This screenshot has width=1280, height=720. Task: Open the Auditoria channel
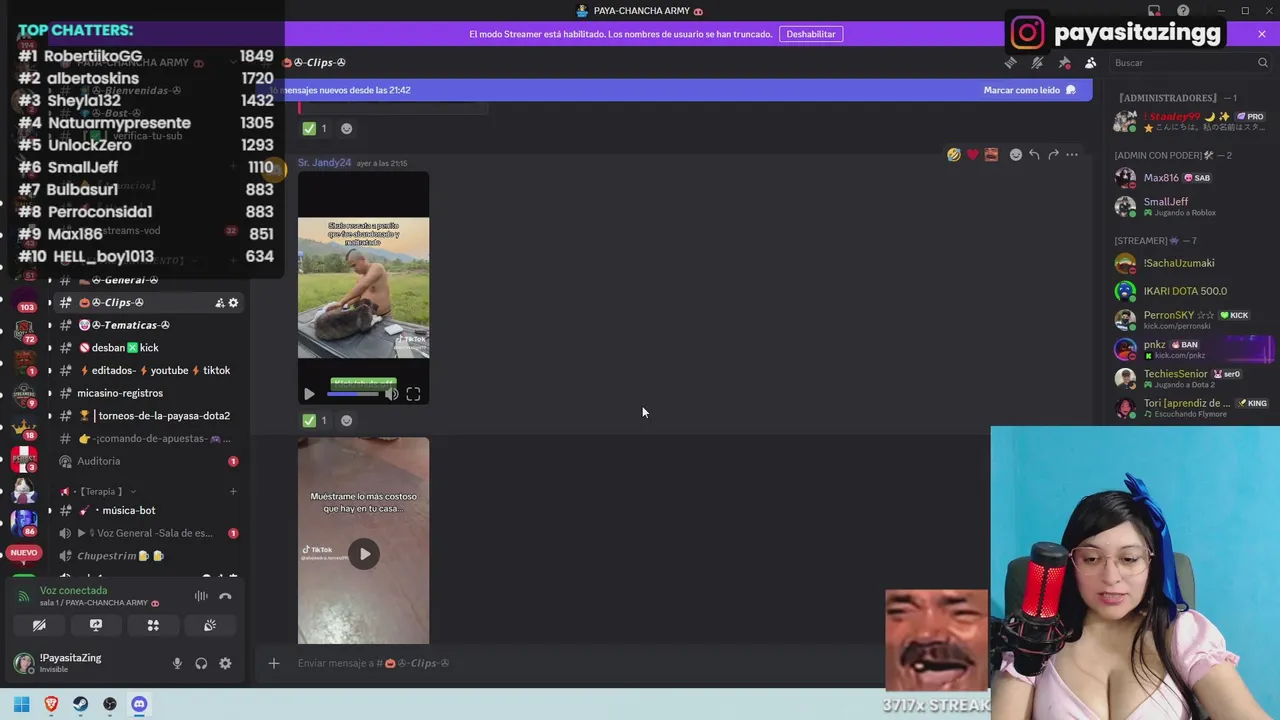click(x=150, y=461)
